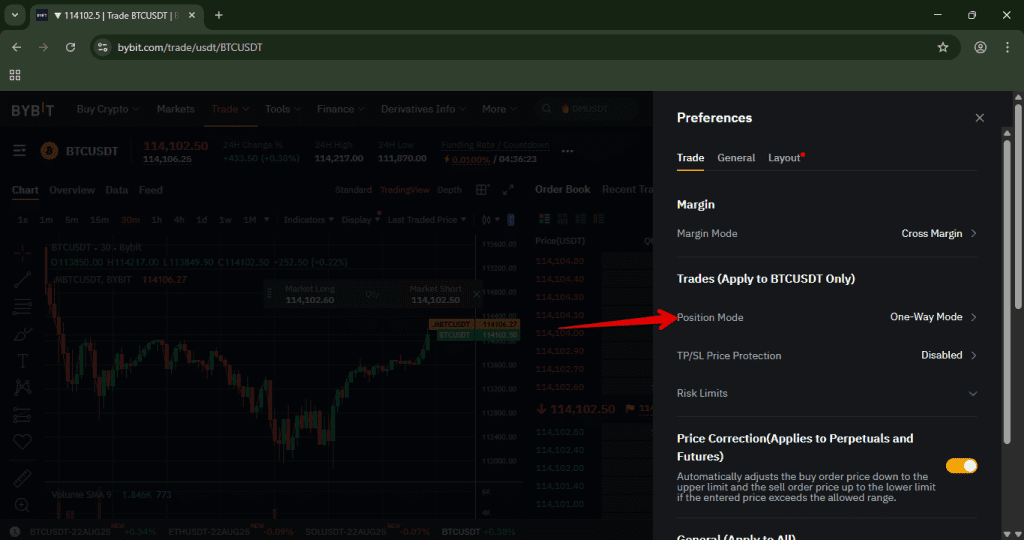1024x540 pixels.
Task: Open a new browser tab
Action: coord(219,15)
